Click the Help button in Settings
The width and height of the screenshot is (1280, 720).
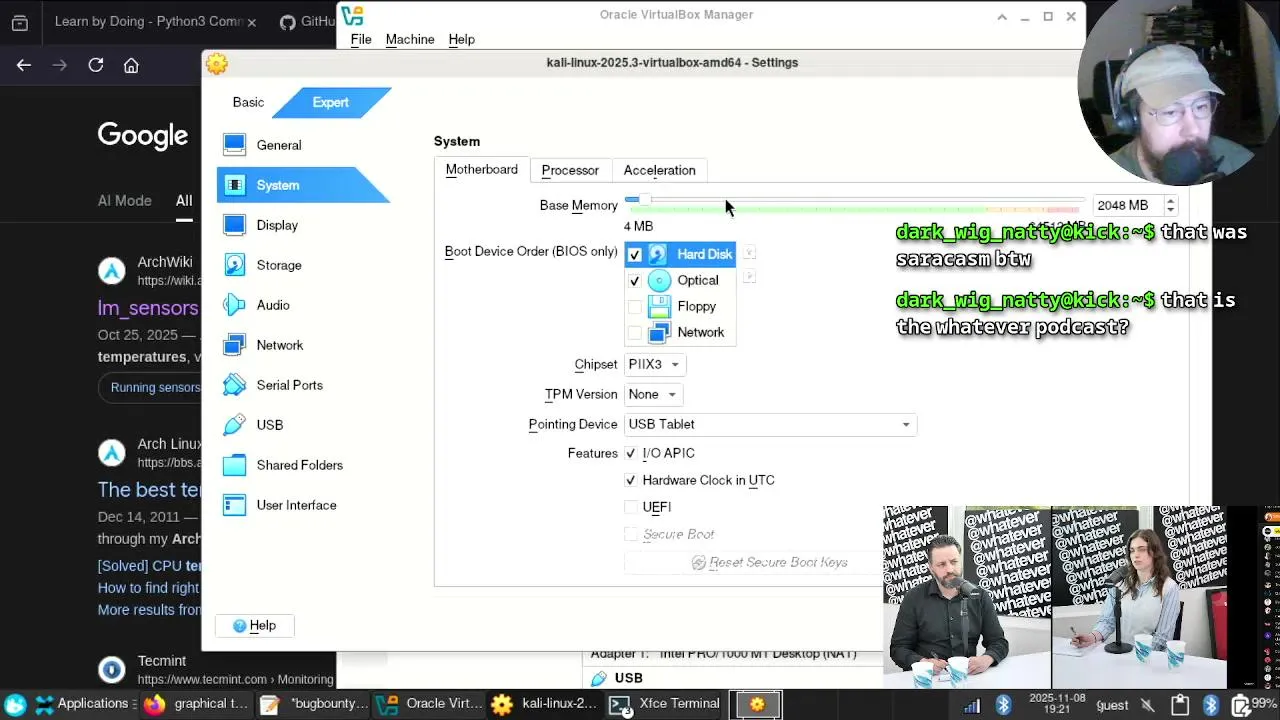pyautogui.click(x=255, y=626)
